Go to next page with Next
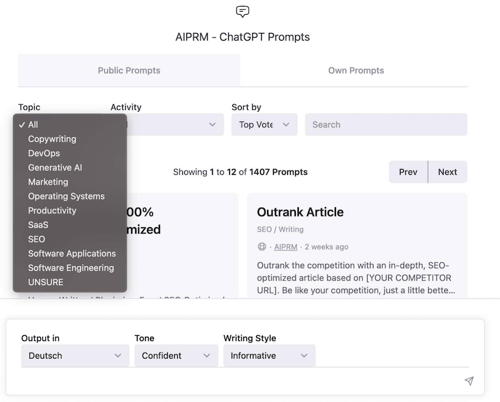This screenshot has height=402, width=500. pyautogui.click(x=447, y=172)
